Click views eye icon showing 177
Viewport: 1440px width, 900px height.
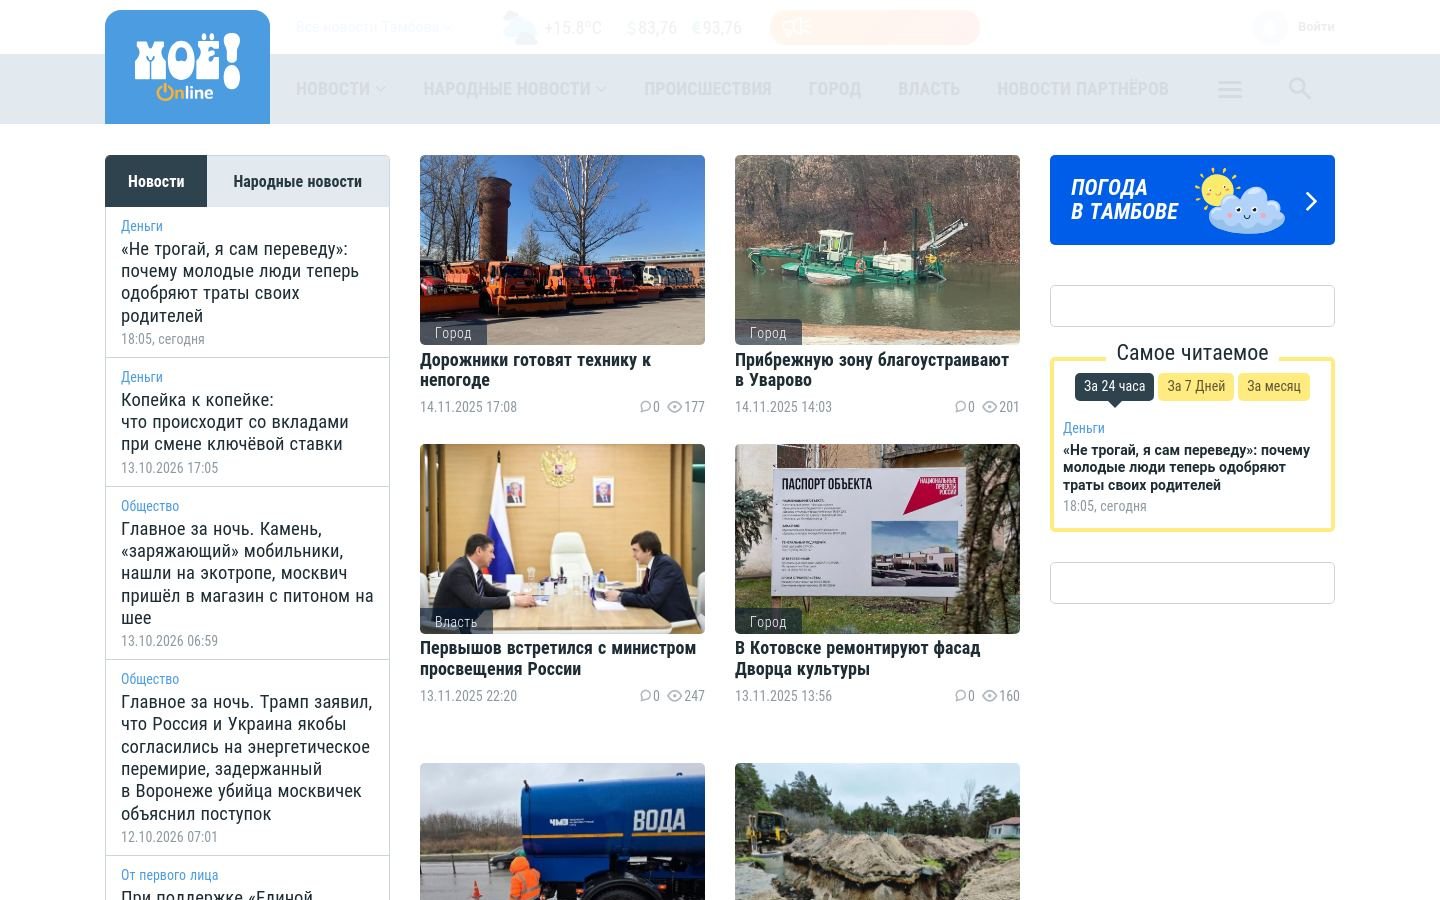coord(674,407)
